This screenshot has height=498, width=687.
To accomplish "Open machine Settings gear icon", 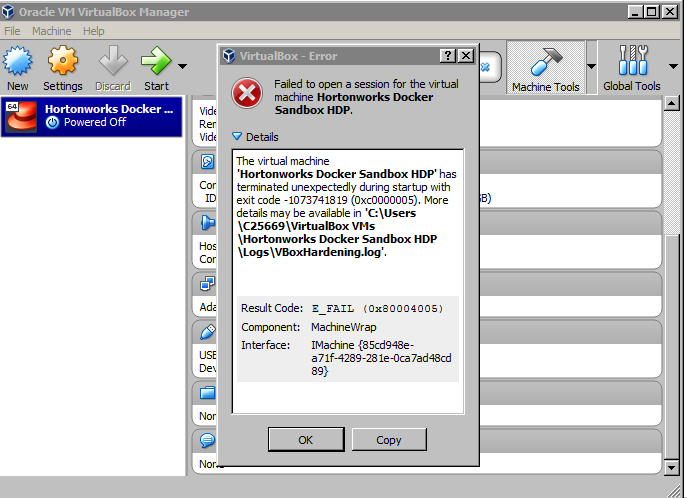I will [63, 60].
